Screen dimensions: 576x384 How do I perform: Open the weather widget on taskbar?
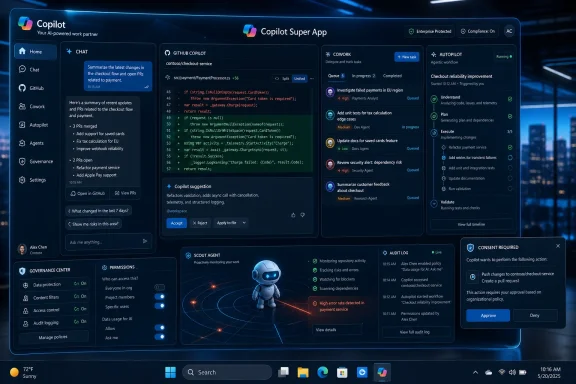point(23,372)
